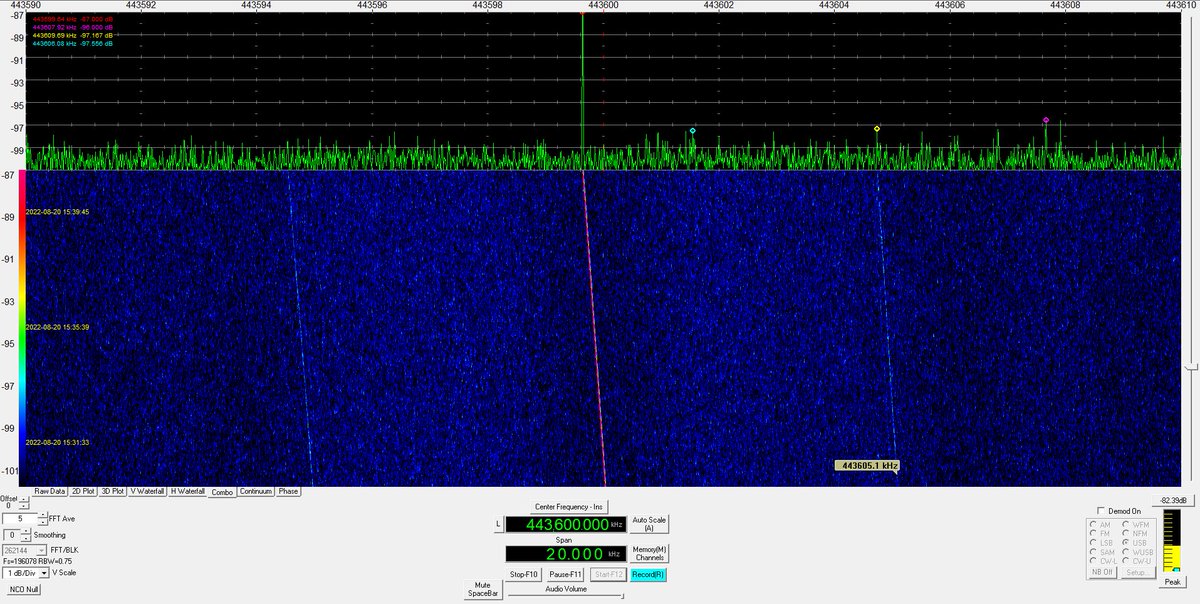Select the SAM demodulation radio button
The height and width of the screenshot is (604, 1200).
(1094, 551)
